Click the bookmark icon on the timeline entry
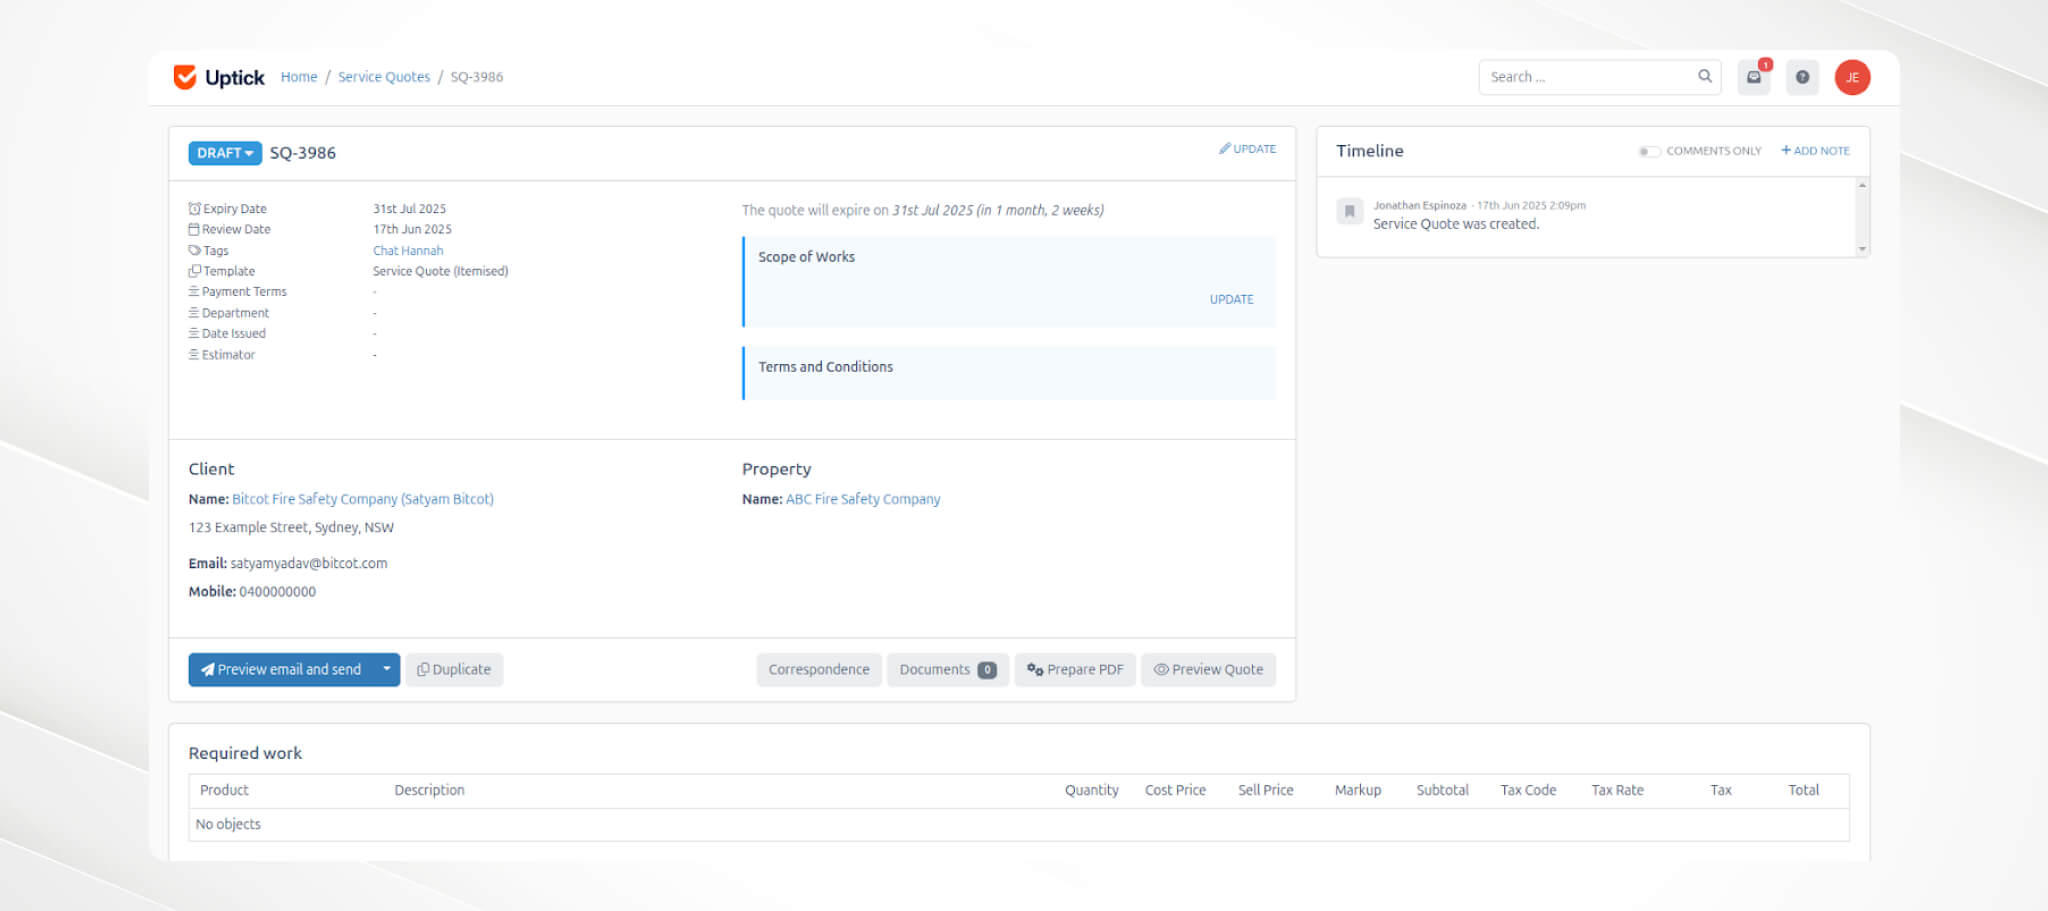This screenshot has width=2048, height=911. 1349,212
